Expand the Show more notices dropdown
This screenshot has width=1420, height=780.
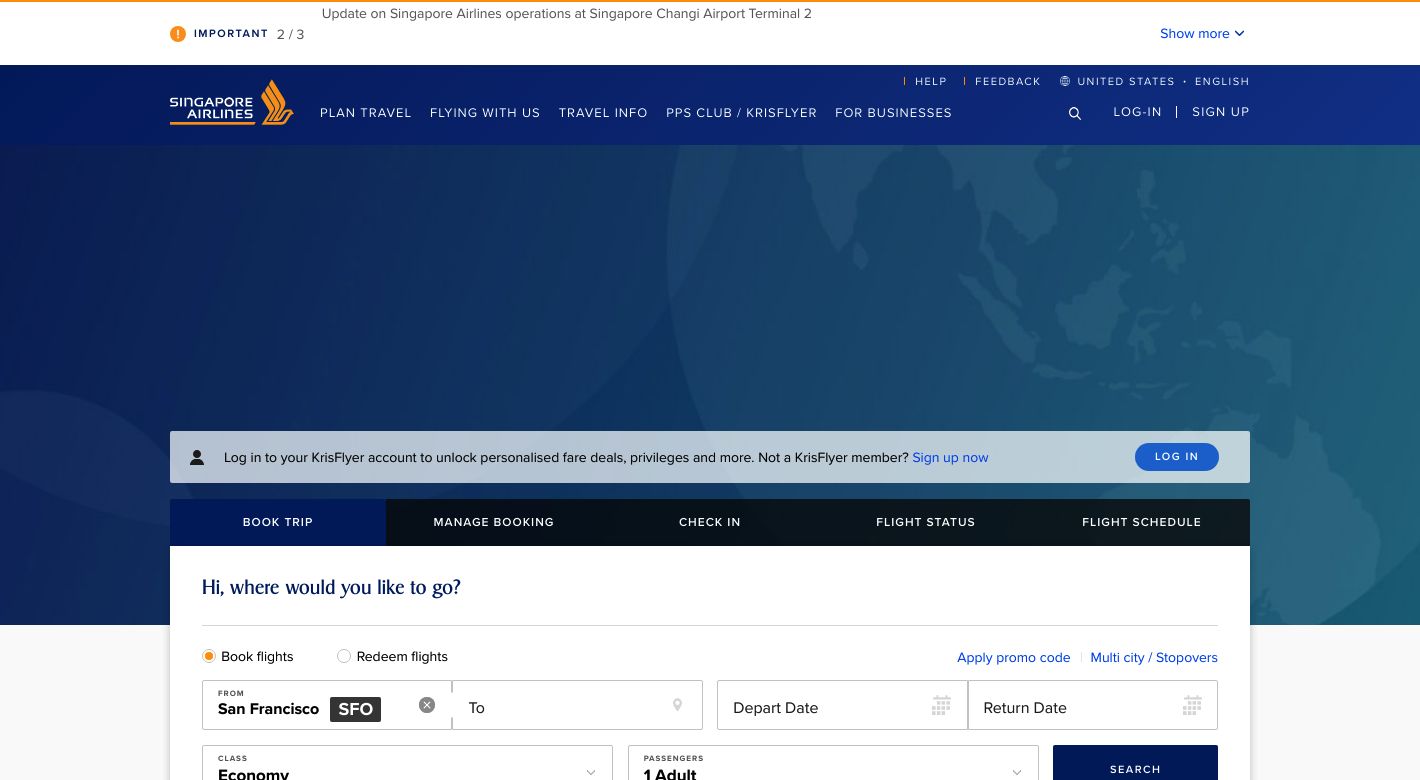click(x=1202, y=33)
